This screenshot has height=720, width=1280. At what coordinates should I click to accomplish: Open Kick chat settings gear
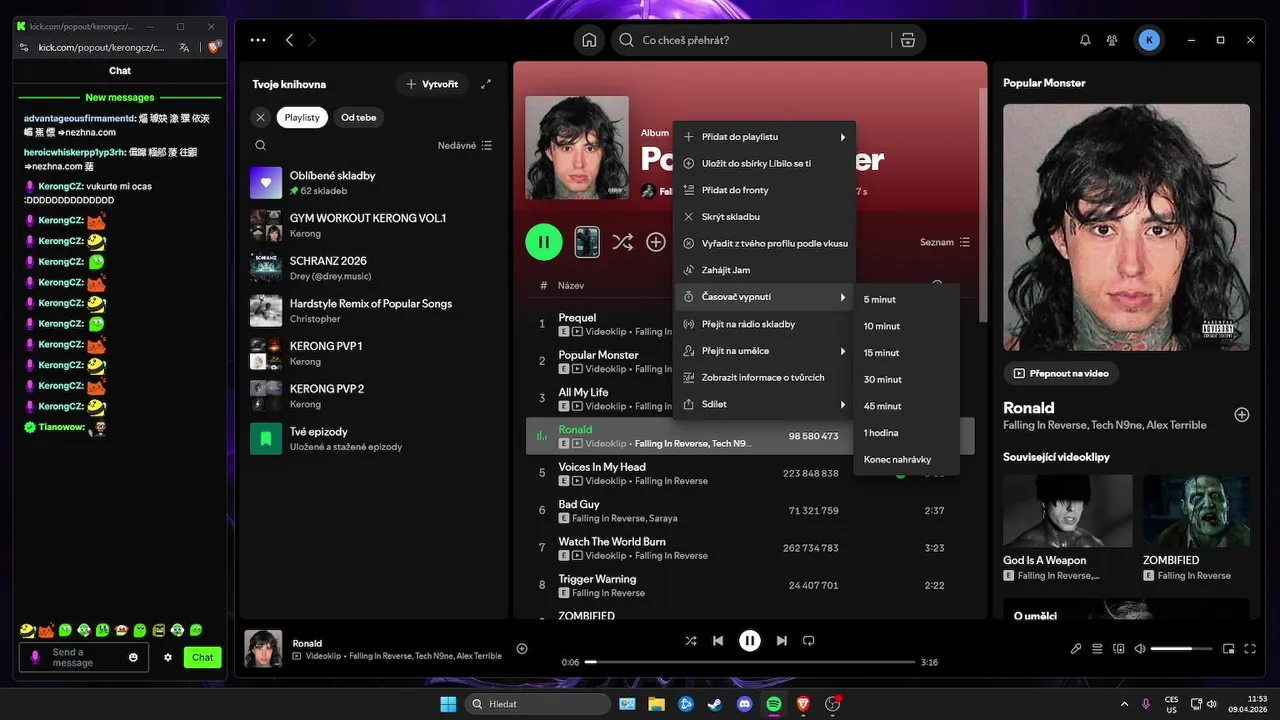[x=168, y=657]
